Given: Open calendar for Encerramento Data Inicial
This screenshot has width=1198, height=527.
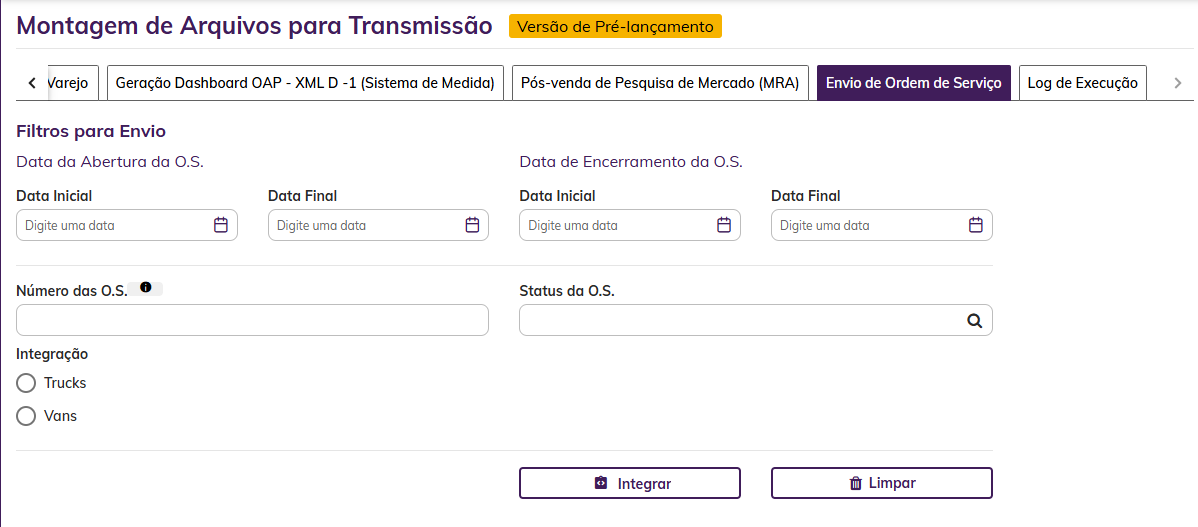Looking at the screenshot, I should (724, 225).
